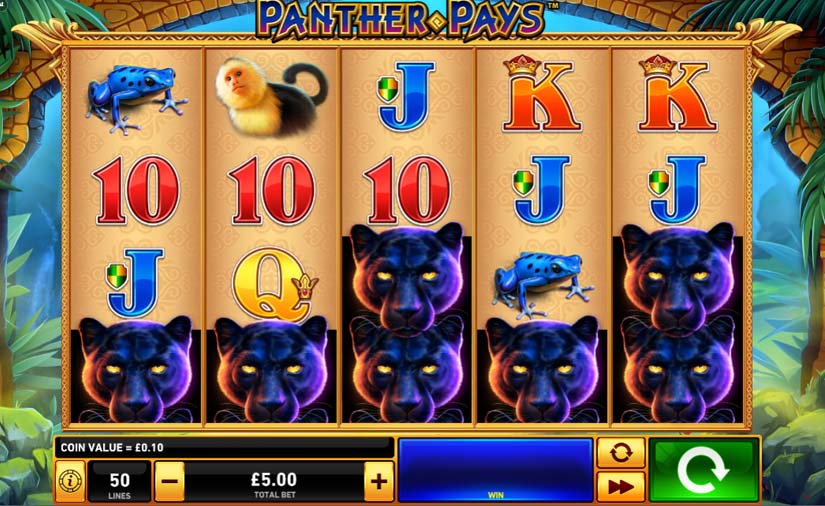Increase total bet with plus button
This screenshot has width=825, height=506.
point(379,481)
